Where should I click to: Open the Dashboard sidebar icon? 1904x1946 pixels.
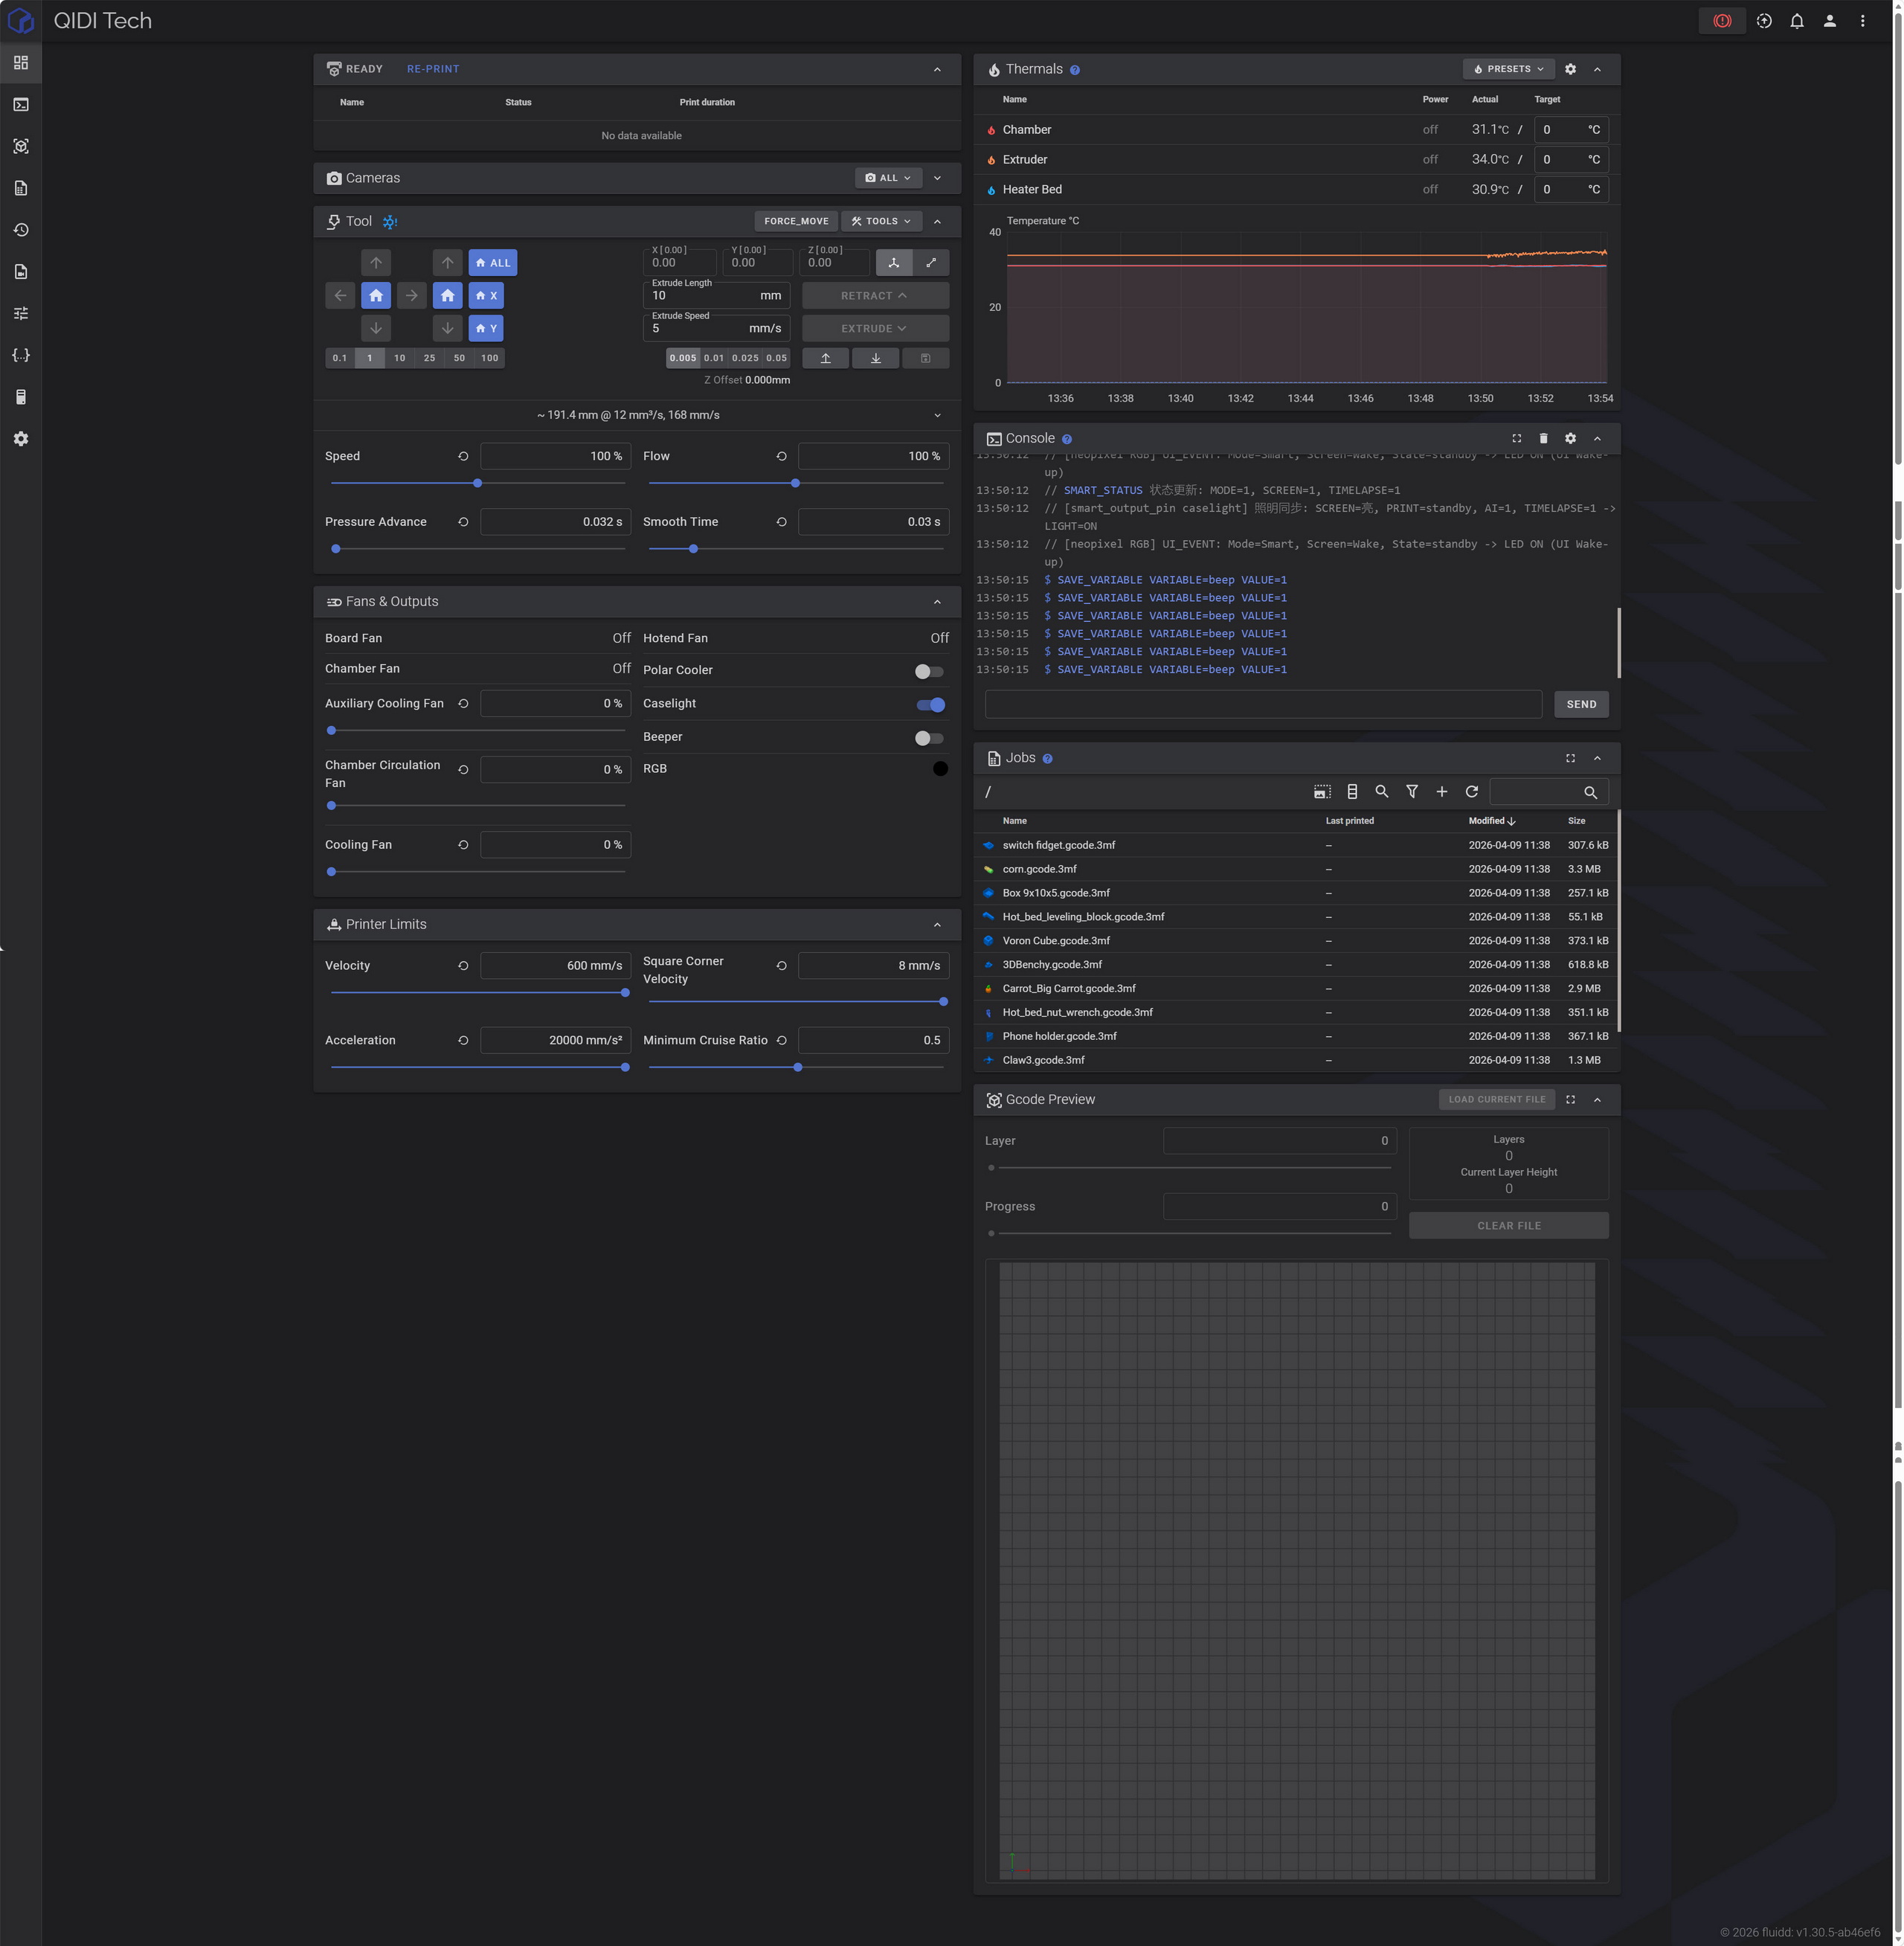click(x=21, y=63)
